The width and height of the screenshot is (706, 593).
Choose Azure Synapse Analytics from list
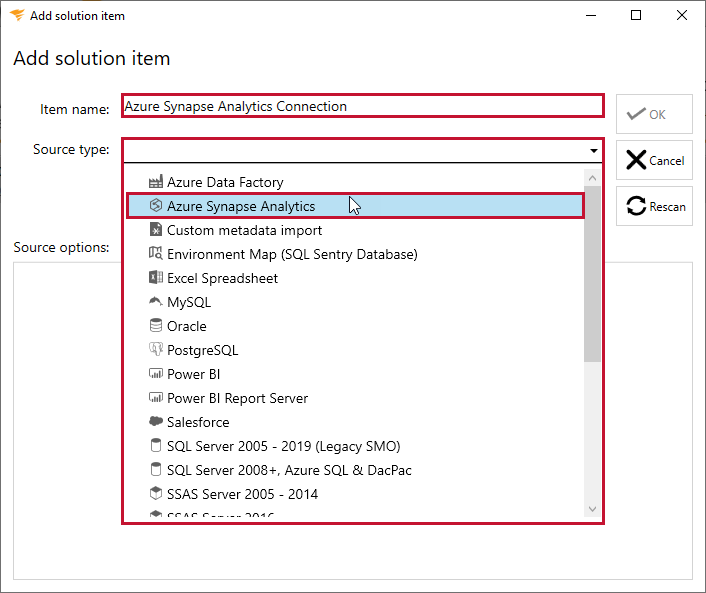(x=355, y=206)
